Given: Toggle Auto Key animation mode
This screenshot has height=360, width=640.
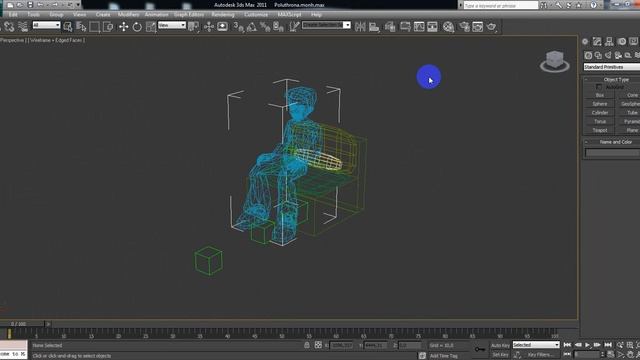Looking at the screenshot, I should point(500,345).
